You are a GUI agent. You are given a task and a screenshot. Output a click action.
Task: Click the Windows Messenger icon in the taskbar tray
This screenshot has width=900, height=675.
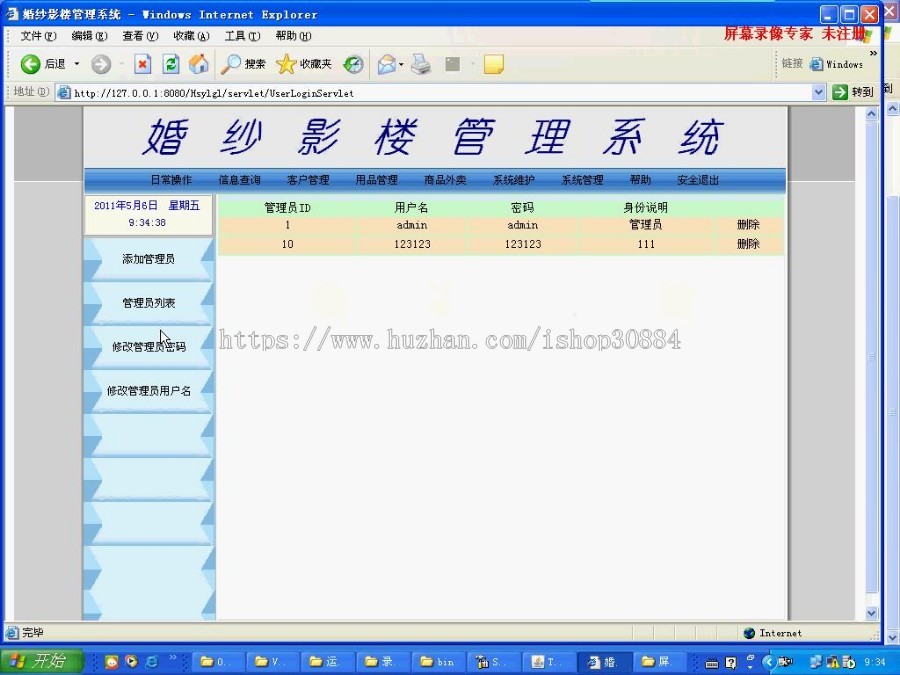pos(816,661)
